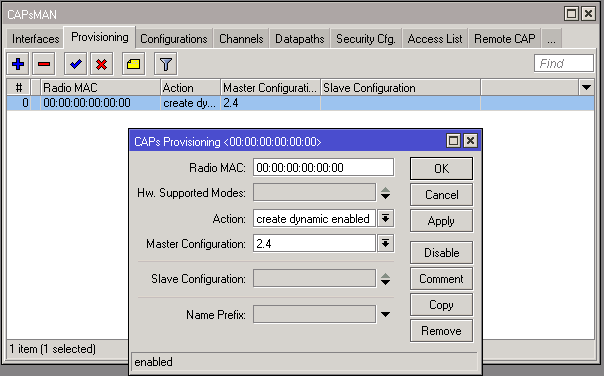Viewport: 604px width, 376px height.
Task: Open the Master Configuration dropdown arrow
Action: click(x=385, y=244)
